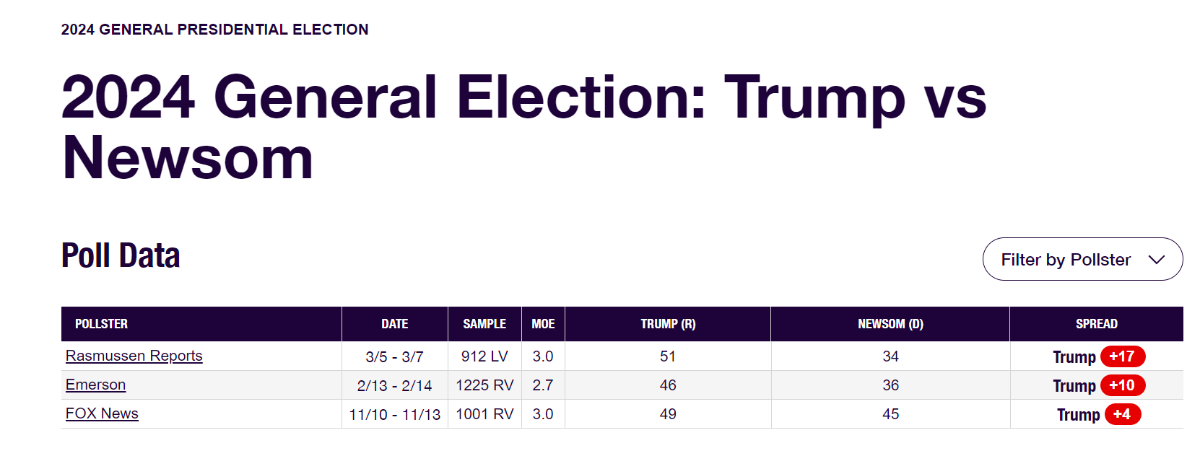Click the red +4 spread badge
The image size is (1200, 456).
[x=1123, y=415]
